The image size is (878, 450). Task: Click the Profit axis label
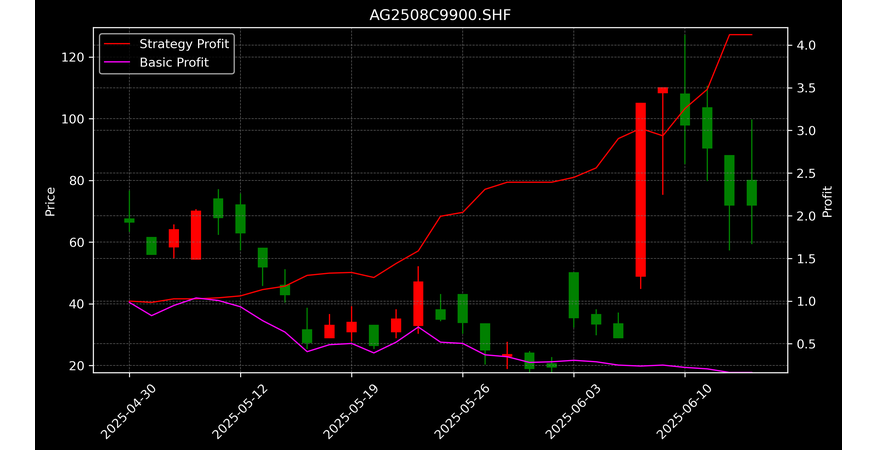(827, 201)
